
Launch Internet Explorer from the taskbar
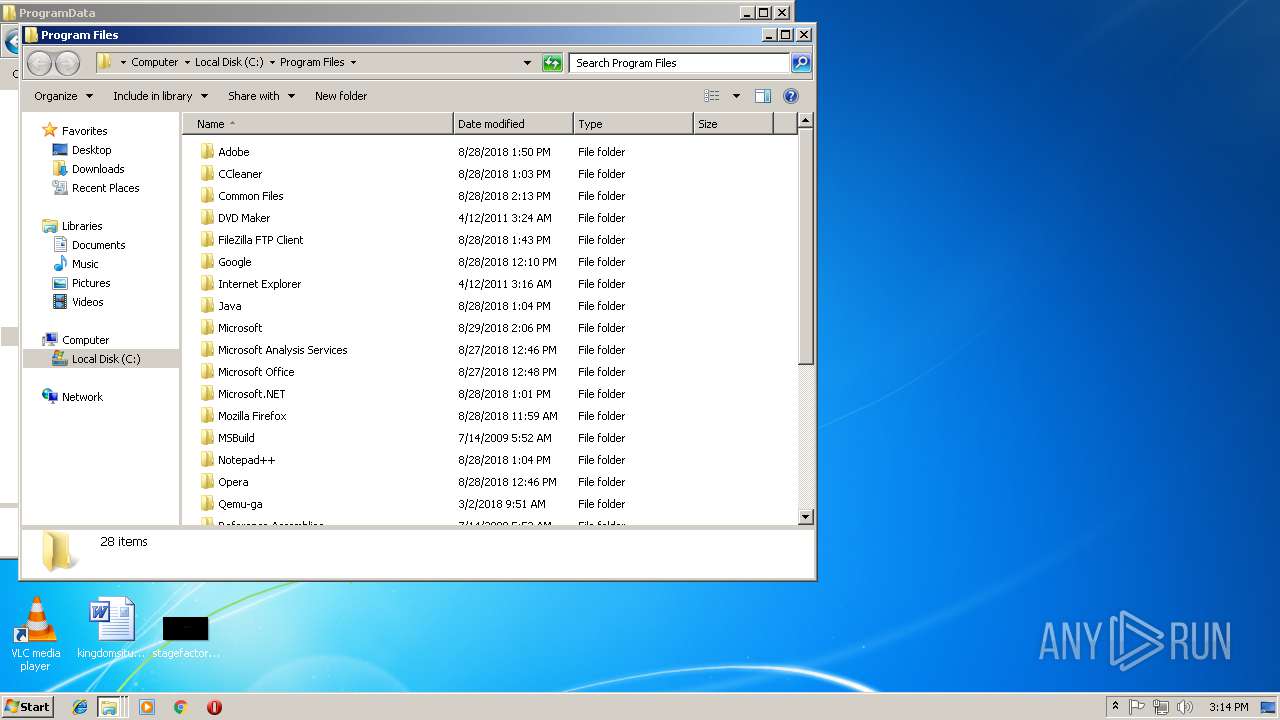click(x=80, y=707)
